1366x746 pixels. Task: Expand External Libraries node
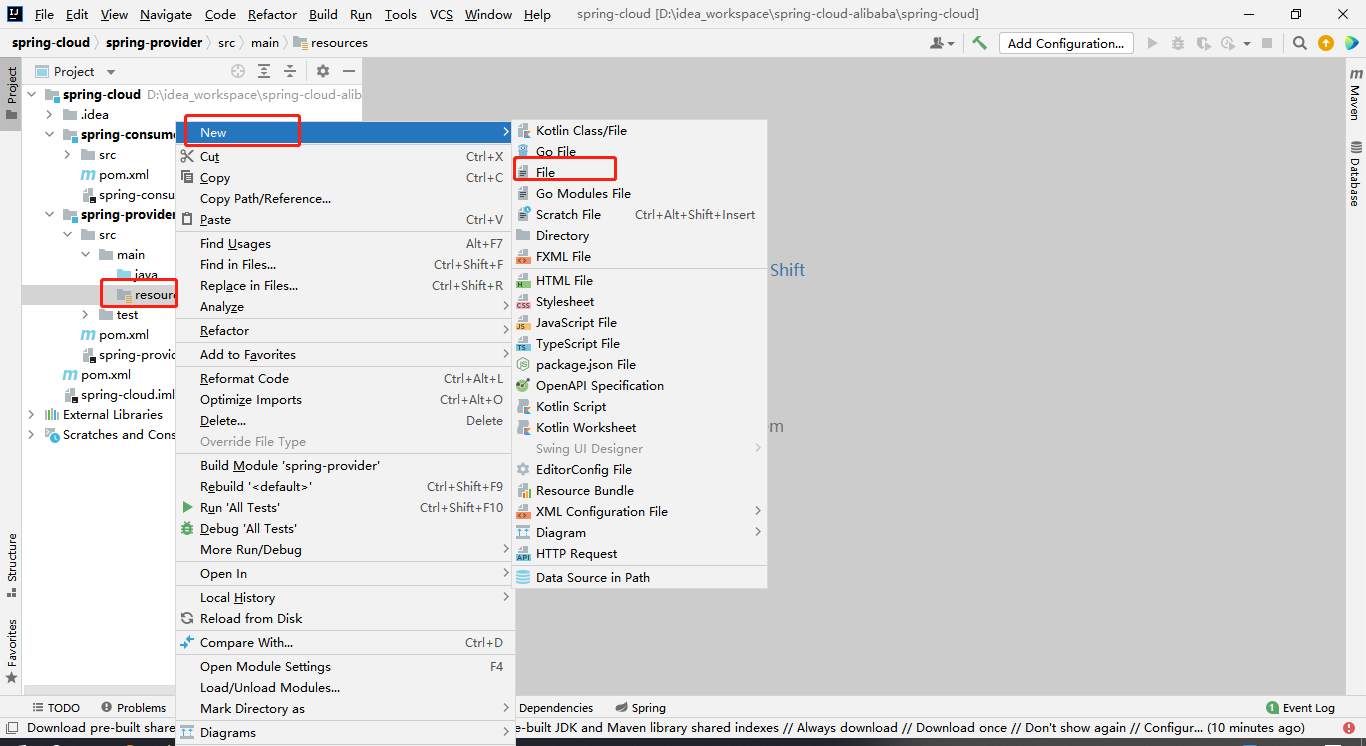(x=31, y=414)
